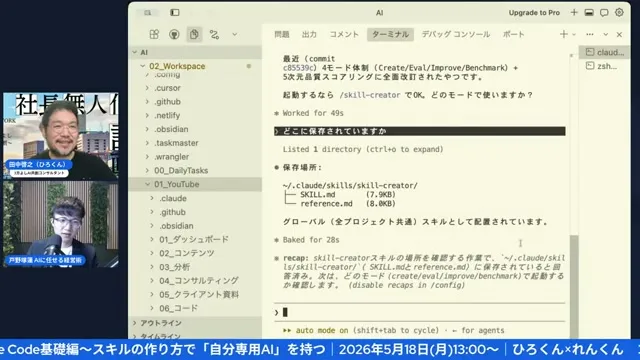640x360 pixels.
Task: Open the settings gear in the title bar
Action: 619,13
